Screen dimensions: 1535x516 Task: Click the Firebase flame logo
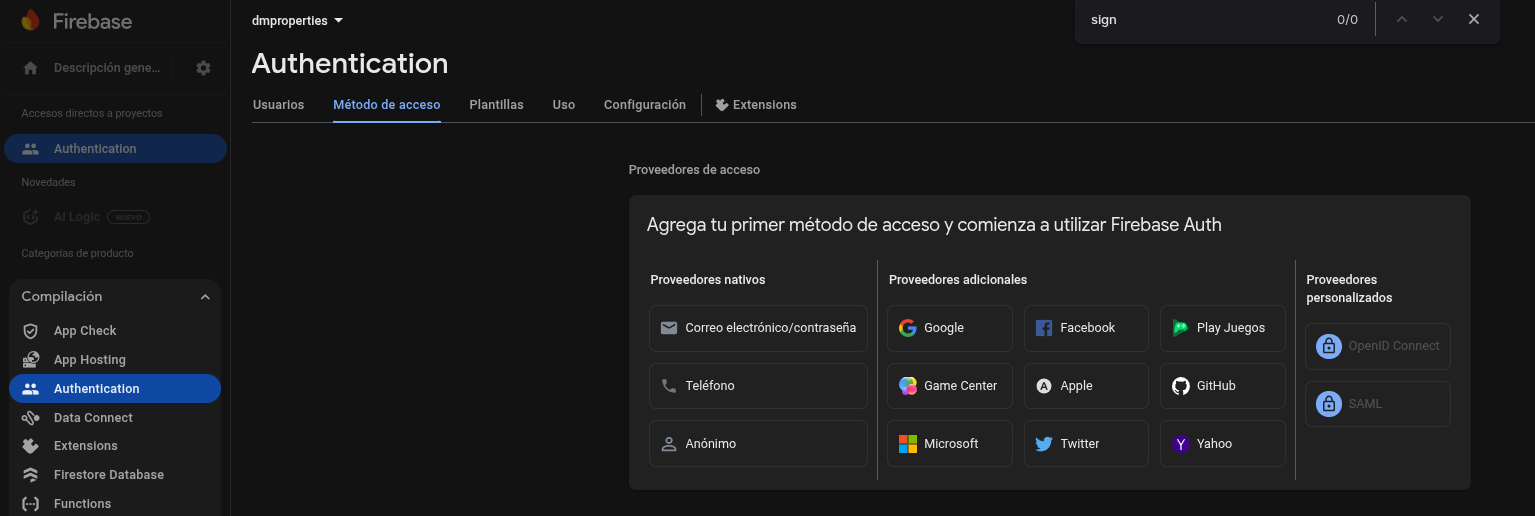pos(30,20)
